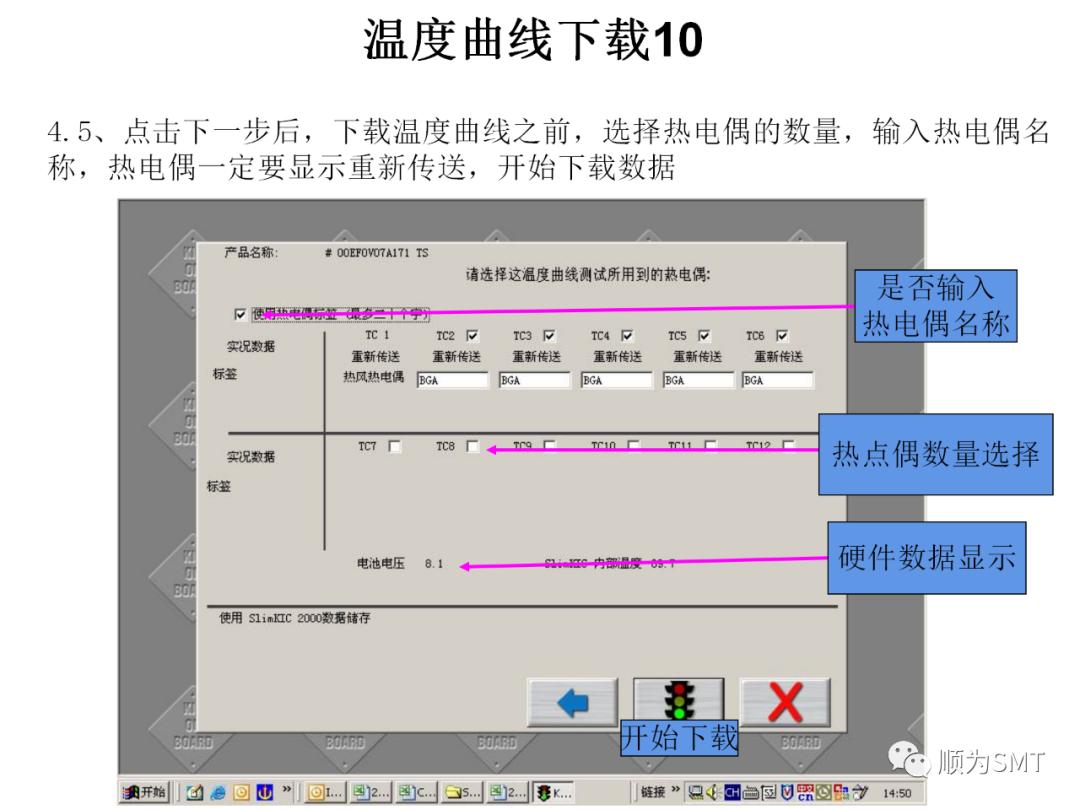Click the blue back arrow button
This screenshot has height=810, width=1080.
tap(572, 703)
